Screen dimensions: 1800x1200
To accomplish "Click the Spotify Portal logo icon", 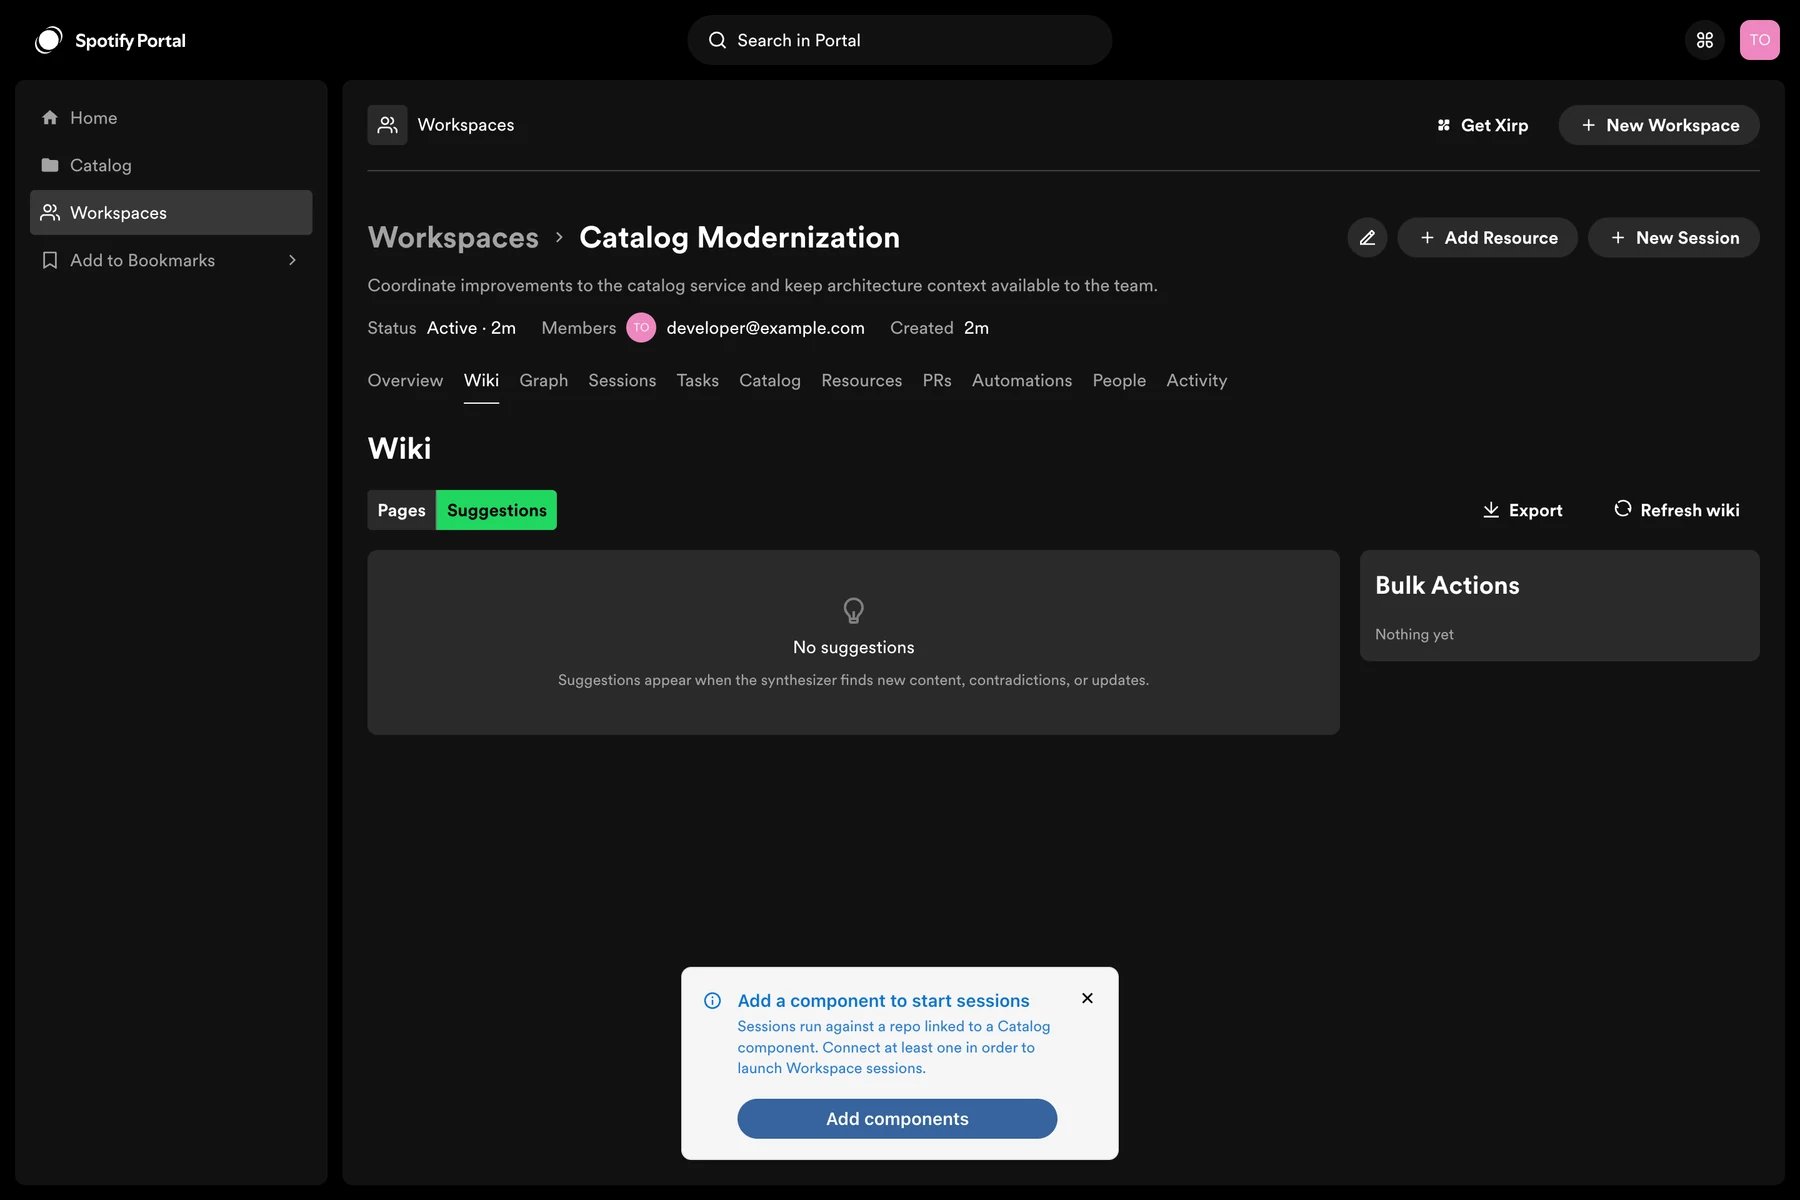I will 48,40.
